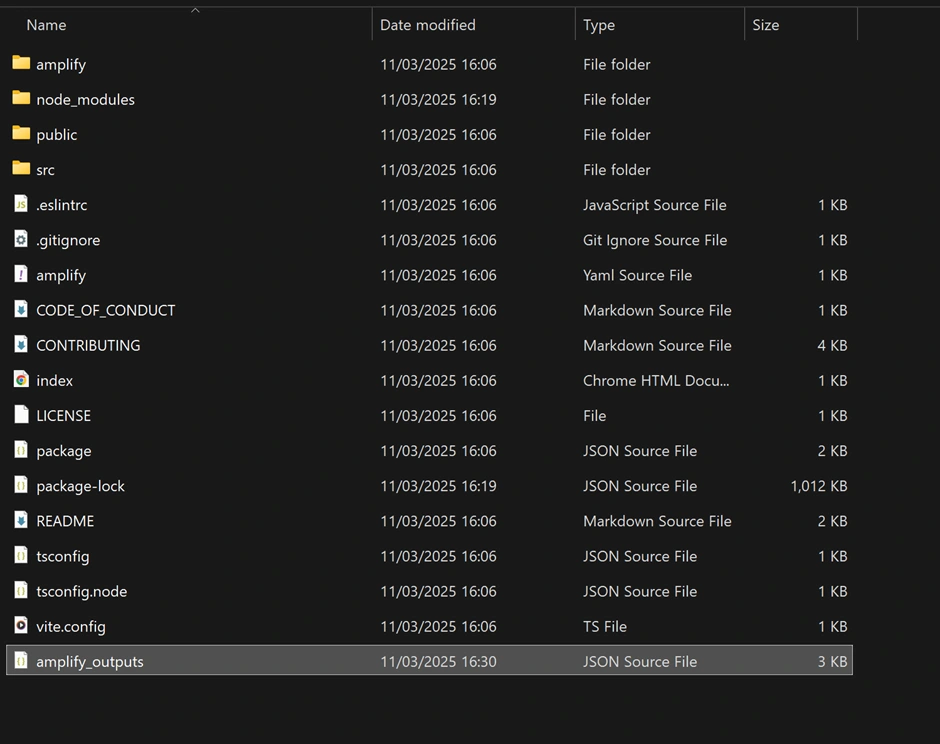Click the Chrome icon beside index
This screenshot has width=940, height=744.
click(21, 380)
